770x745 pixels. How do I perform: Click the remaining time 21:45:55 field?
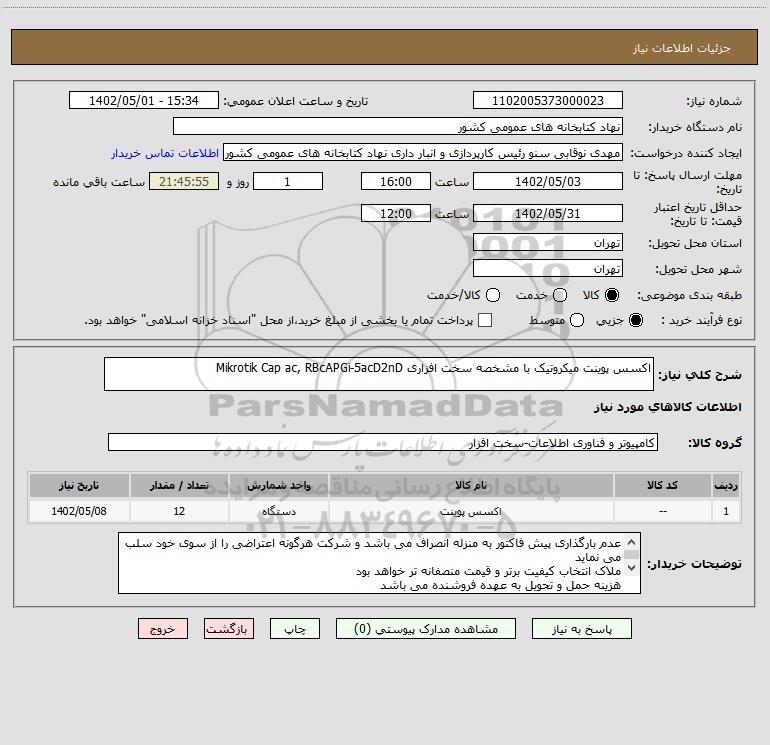pos(184,181)
